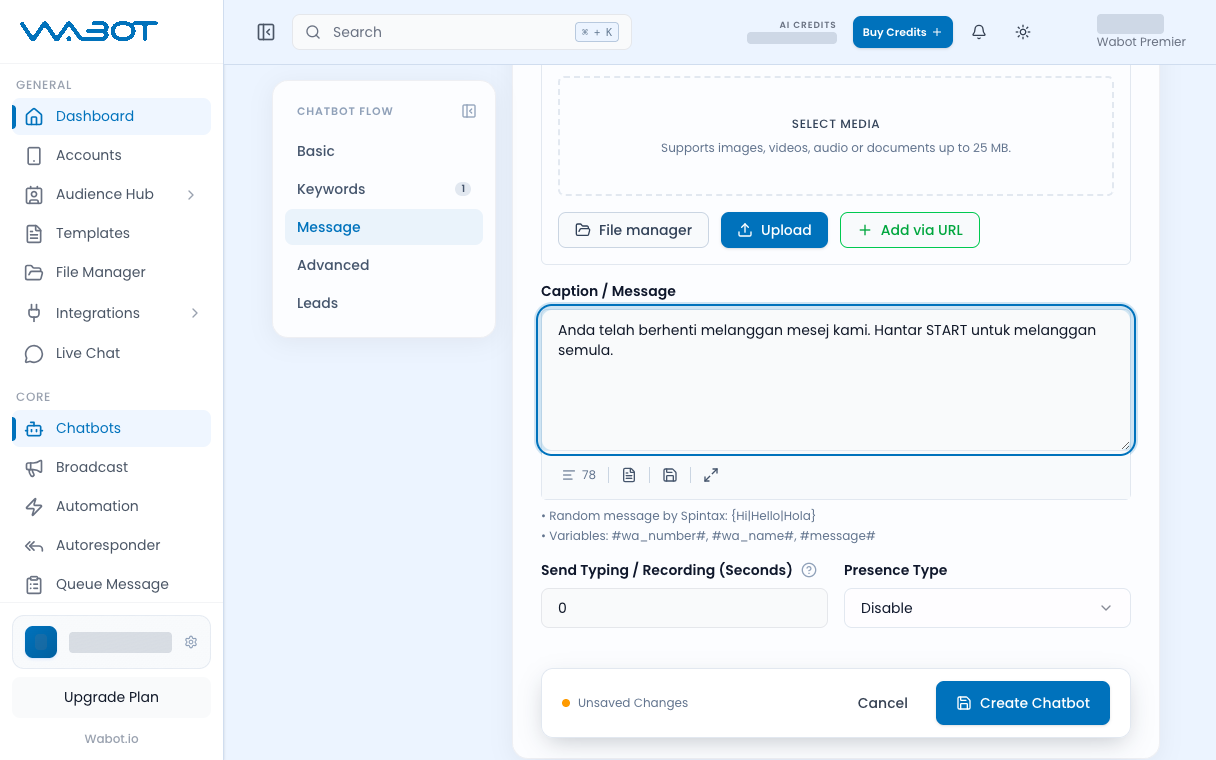This screenshot has width=1216, height=760.
Task: Click Add via URL button
Action: tap(910, 230)
